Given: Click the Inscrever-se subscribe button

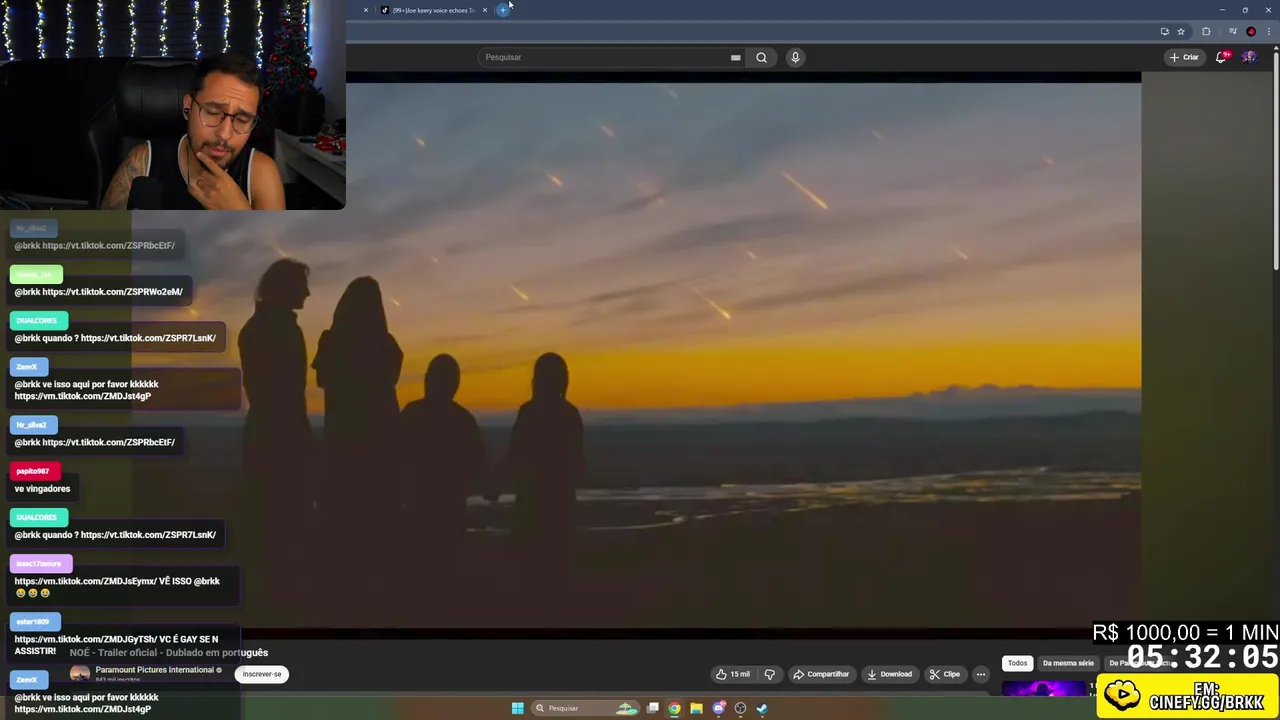Looking at the screenshot, I should click(x=262, y=674).
